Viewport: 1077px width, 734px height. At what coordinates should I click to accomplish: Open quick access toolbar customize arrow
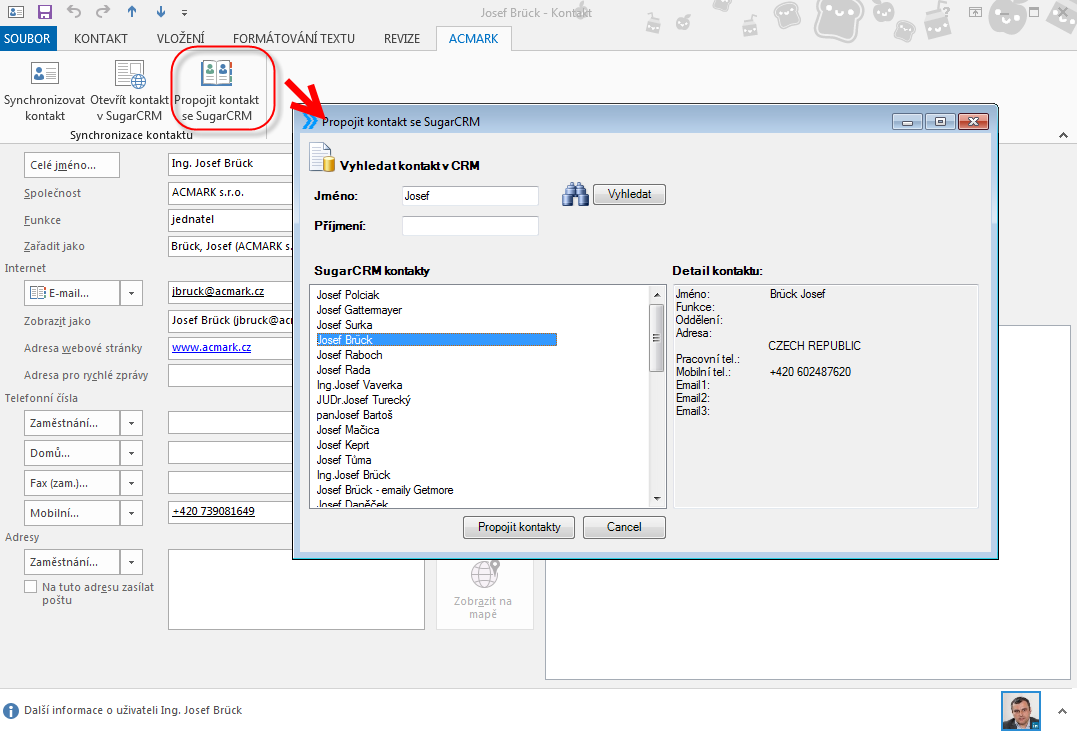tap(184, 12)
